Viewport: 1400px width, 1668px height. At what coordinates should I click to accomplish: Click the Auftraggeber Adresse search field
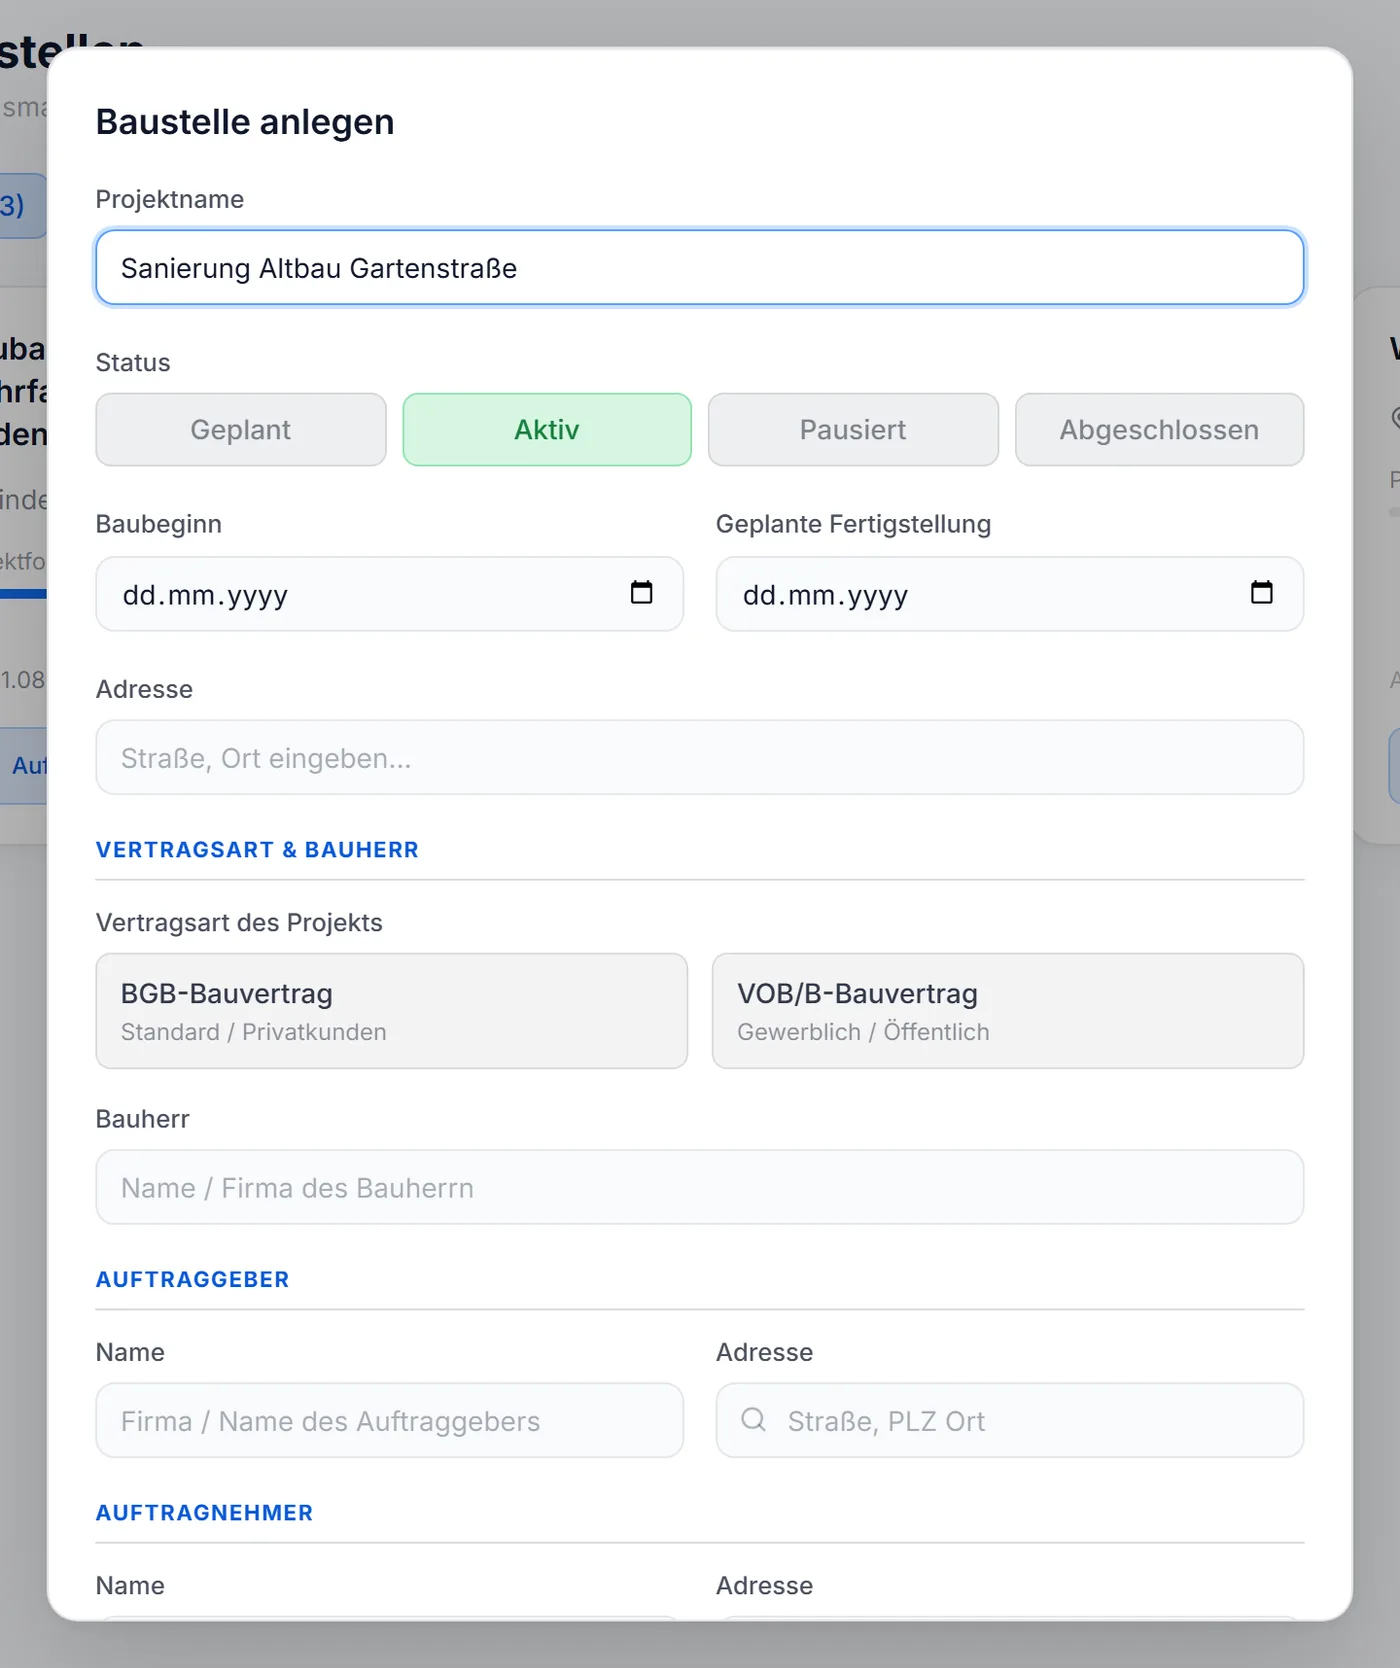click(1010, 1420)
